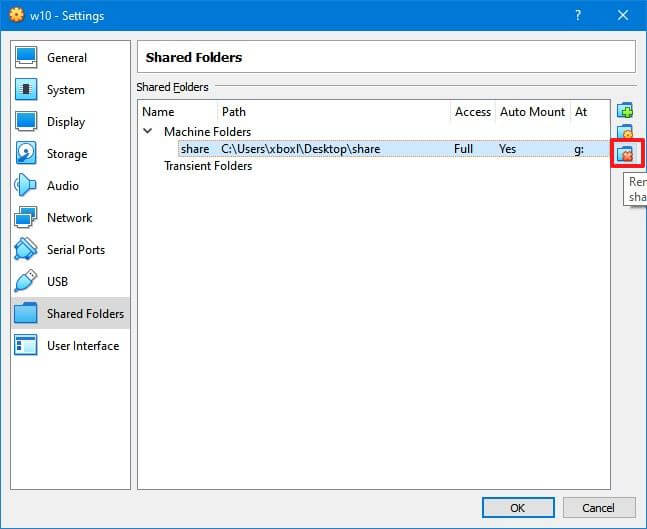647x529 pixels.
Task: Select Shared Folders in the sidebar
Action: click(x=70, y=313)
